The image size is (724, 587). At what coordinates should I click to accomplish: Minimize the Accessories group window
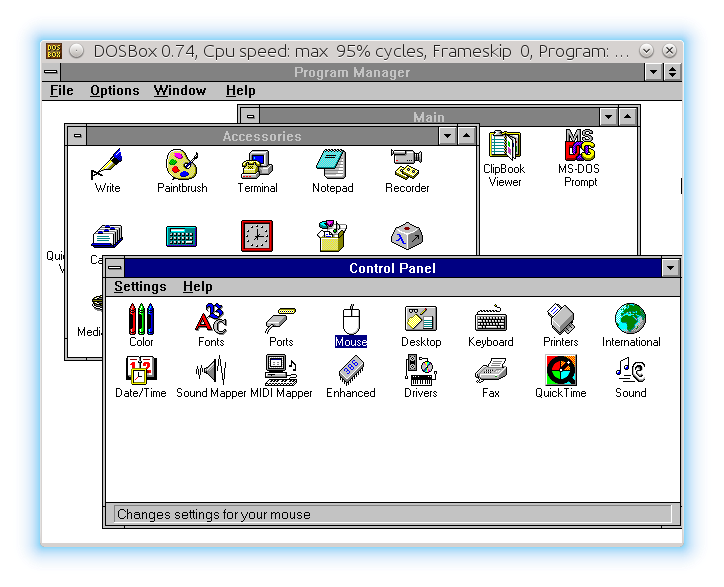tap(447, 136)
